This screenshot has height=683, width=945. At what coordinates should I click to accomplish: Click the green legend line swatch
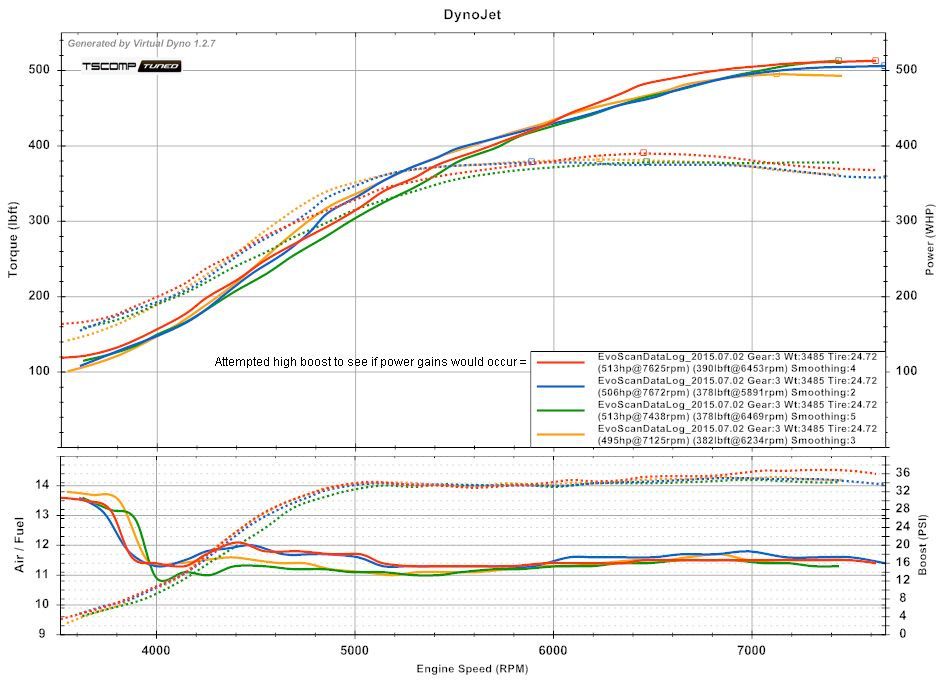click(x=561, y=409)
